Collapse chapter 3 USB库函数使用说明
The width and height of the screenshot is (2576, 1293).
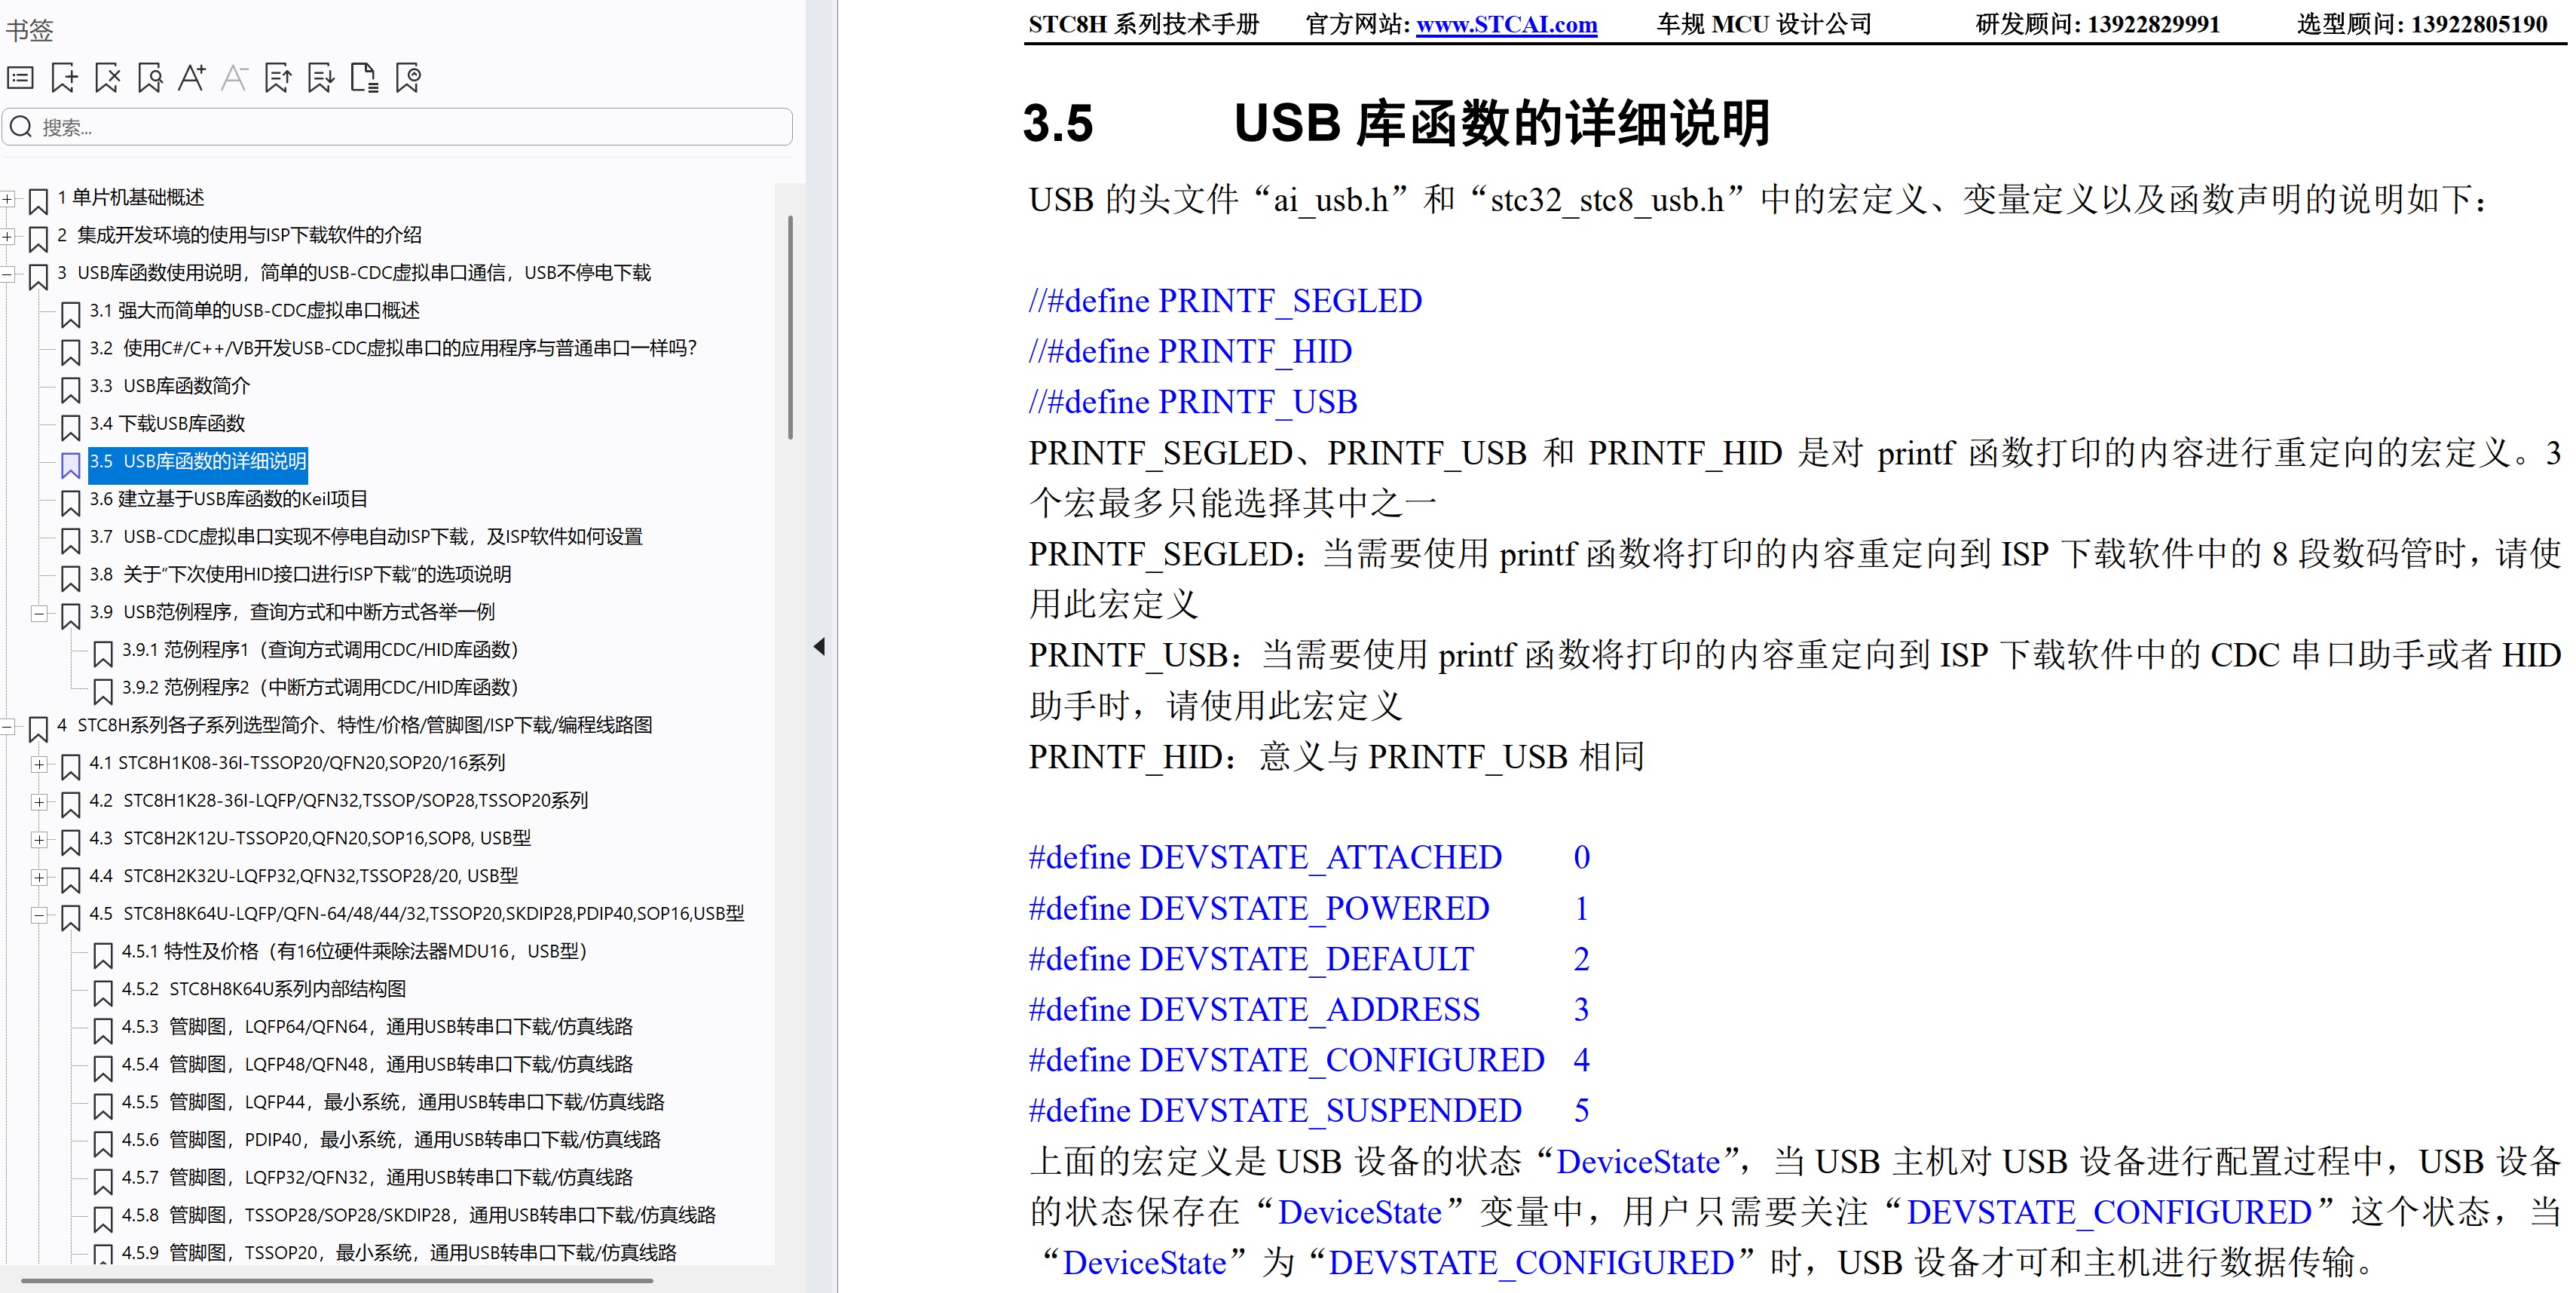(7, 274)
